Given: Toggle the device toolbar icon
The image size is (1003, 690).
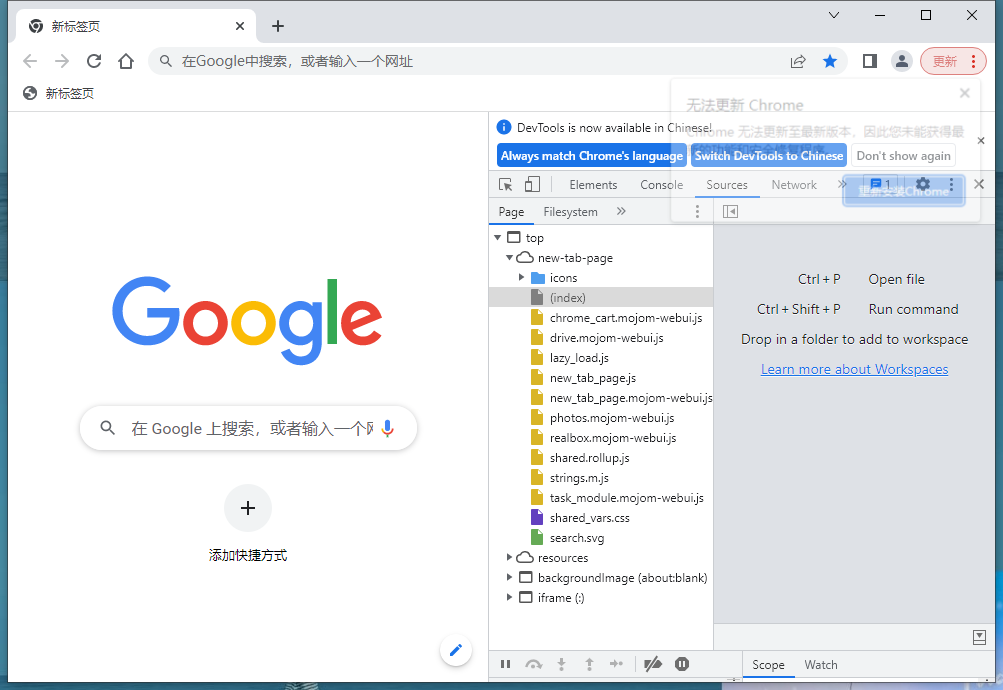Looking at the screenshot, I should pyautogui.click(x=532, y=185).
